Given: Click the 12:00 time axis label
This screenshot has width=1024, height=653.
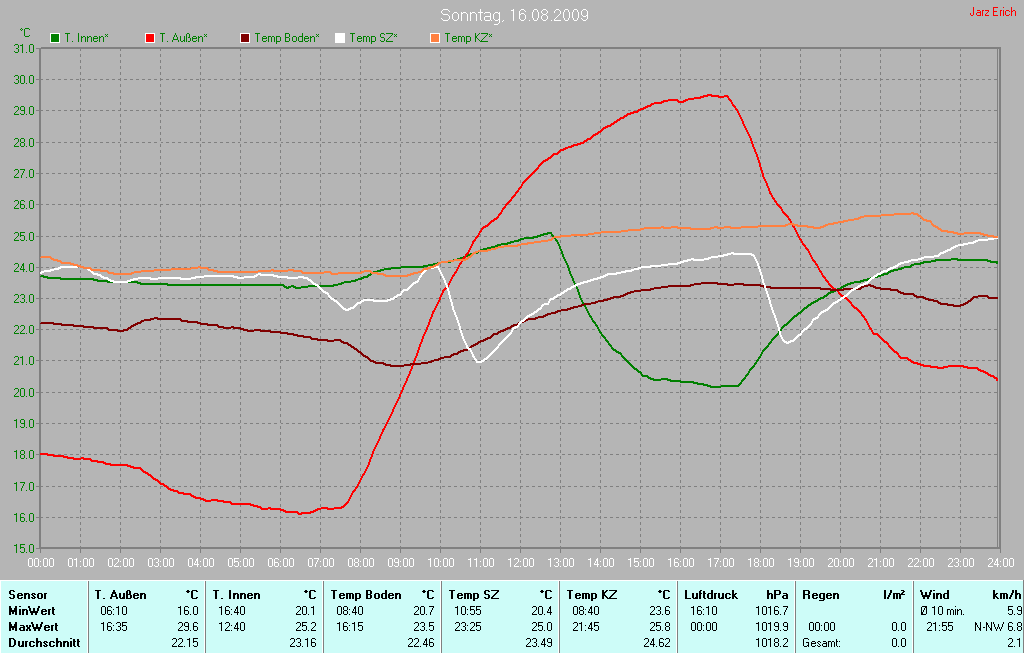Looking at the screenshot, I should pos(520,562).
